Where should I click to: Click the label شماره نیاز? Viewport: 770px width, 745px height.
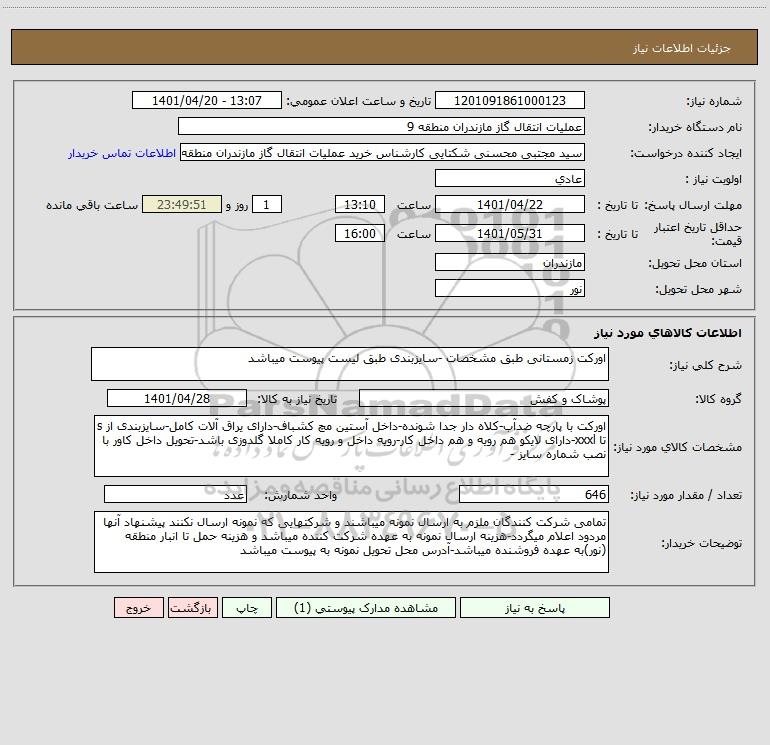714,102
